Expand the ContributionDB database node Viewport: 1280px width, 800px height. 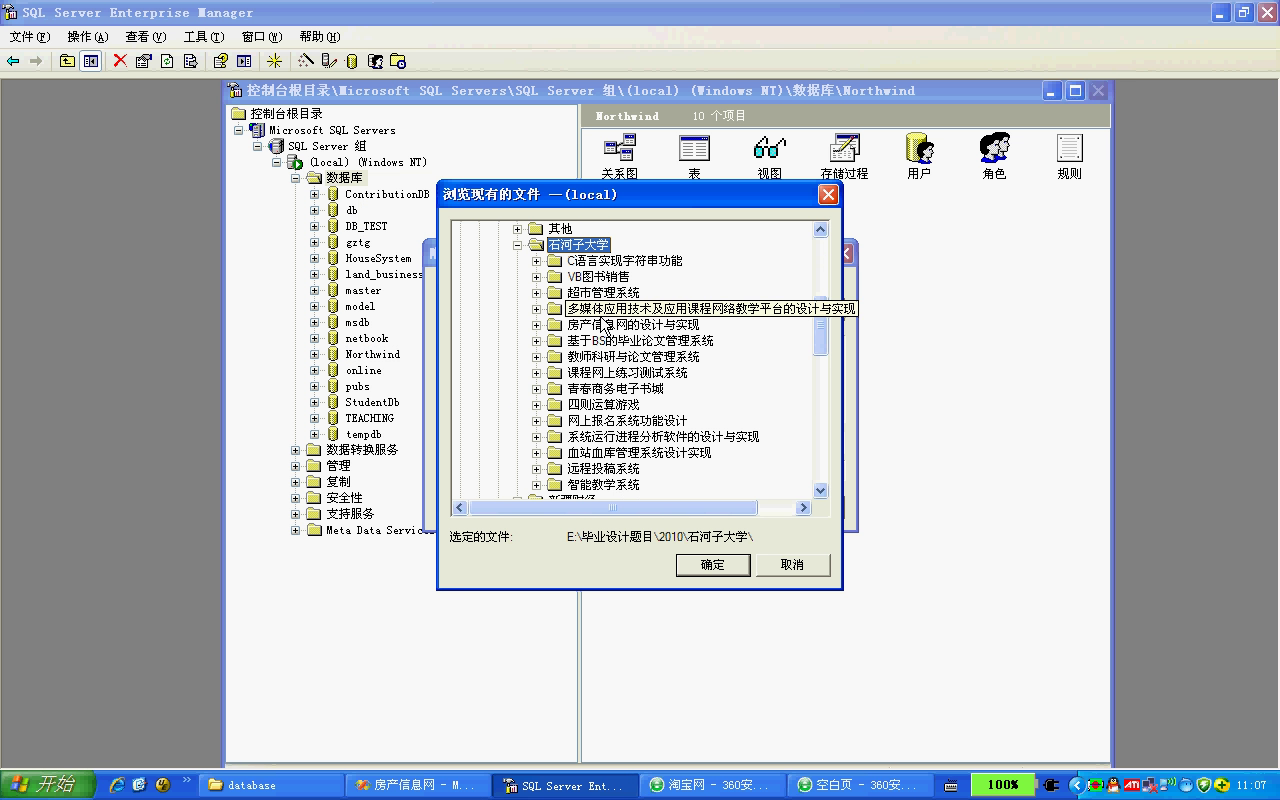pyautogui.click(x=314, y=194)
